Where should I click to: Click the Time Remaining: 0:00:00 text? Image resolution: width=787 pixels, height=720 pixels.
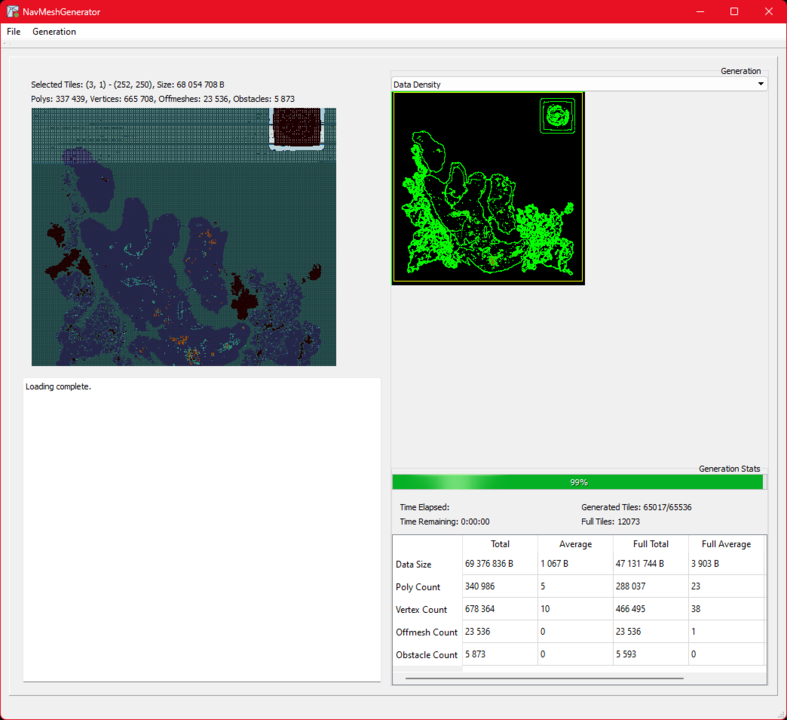444,522
